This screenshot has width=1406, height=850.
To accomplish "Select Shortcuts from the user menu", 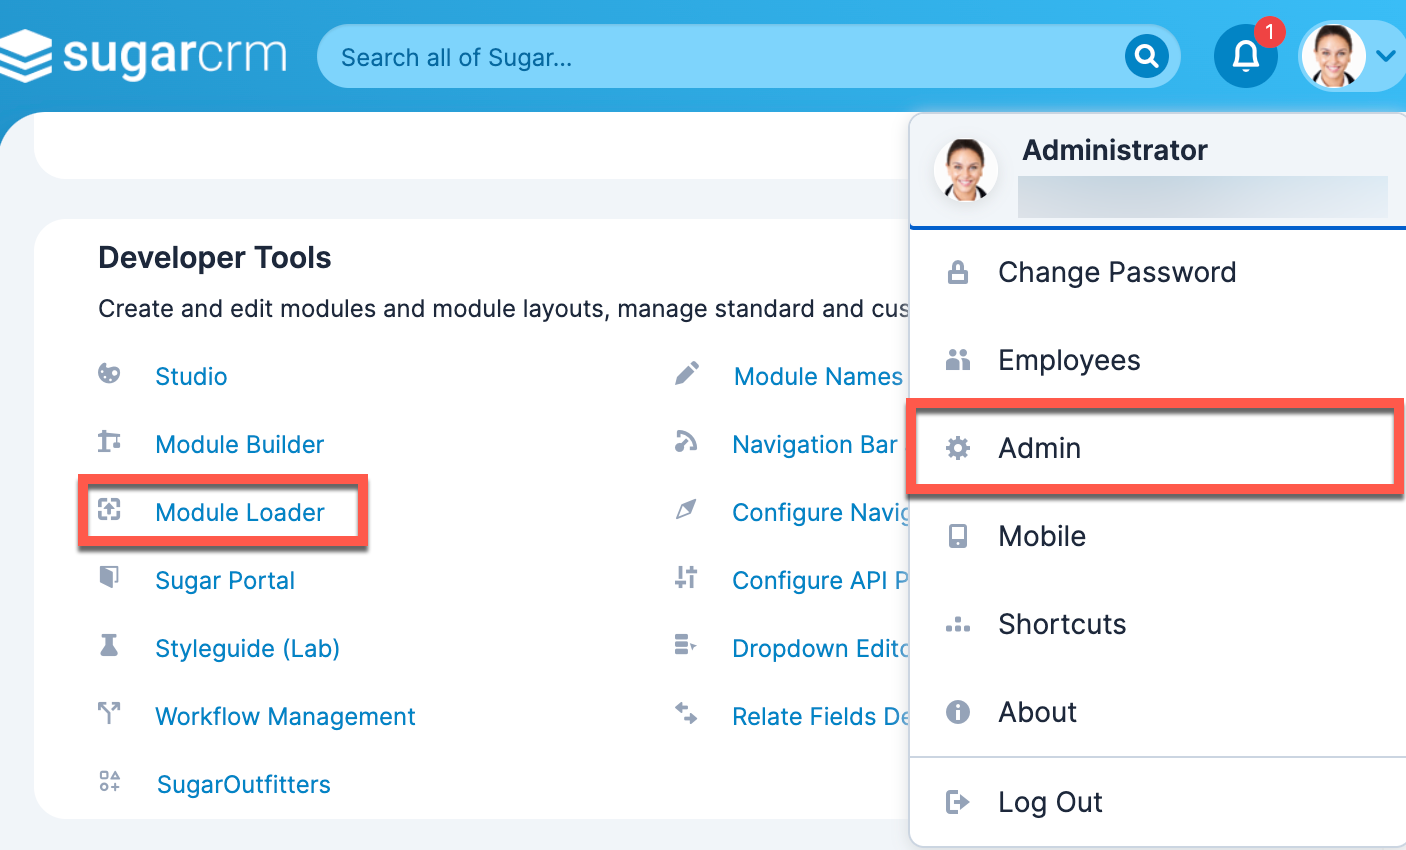I will tap(1158, 624).
